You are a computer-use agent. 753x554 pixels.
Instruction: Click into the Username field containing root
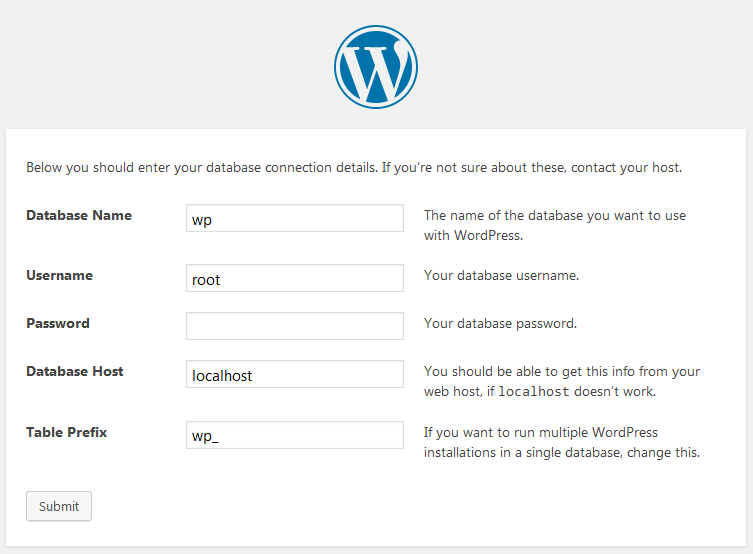(x=294, y=278)
